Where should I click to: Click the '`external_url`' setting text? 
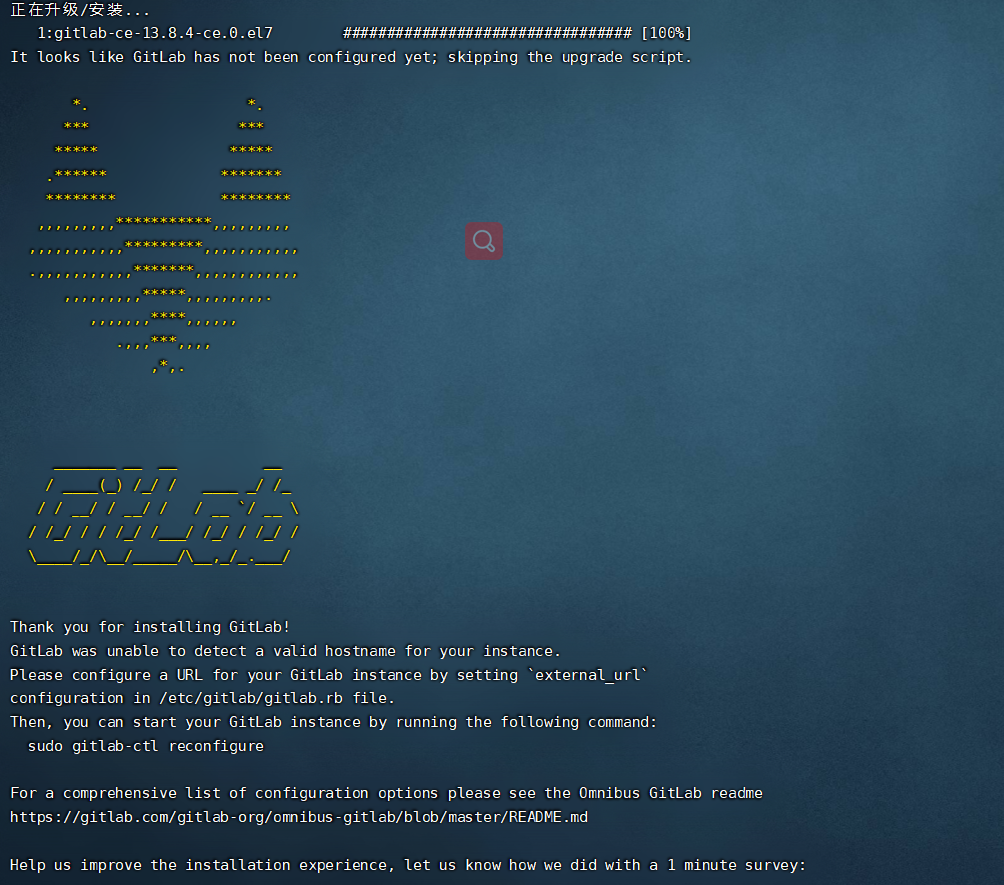[x=588, y=675]
